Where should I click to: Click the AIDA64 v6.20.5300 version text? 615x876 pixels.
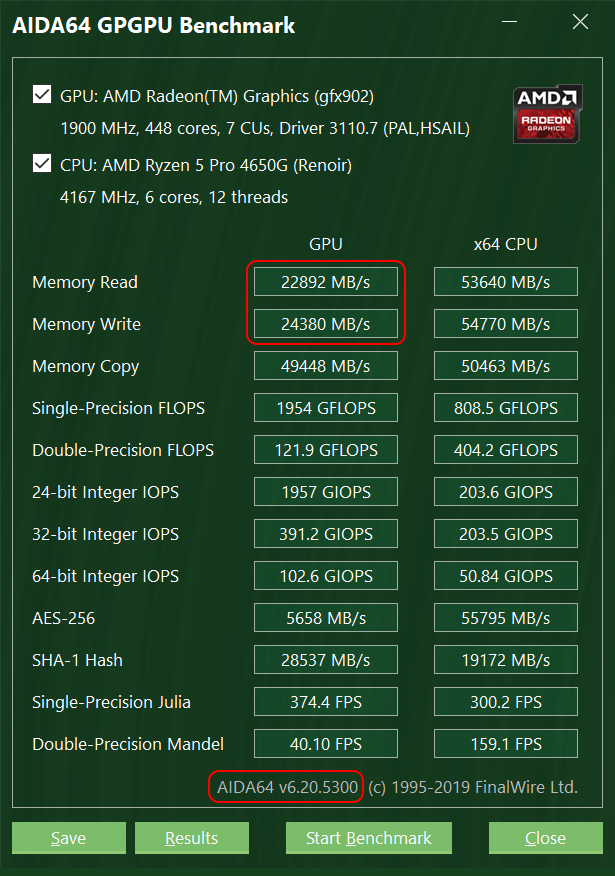(x=287, y=786)
